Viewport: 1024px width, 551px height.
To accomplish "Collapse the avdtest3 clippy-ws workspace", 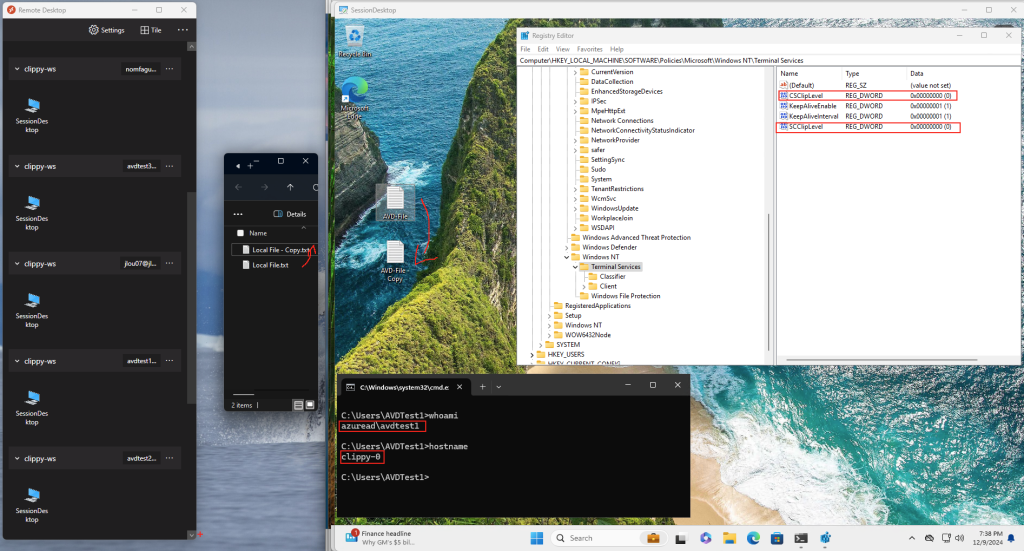I will (x=17, y=166).
